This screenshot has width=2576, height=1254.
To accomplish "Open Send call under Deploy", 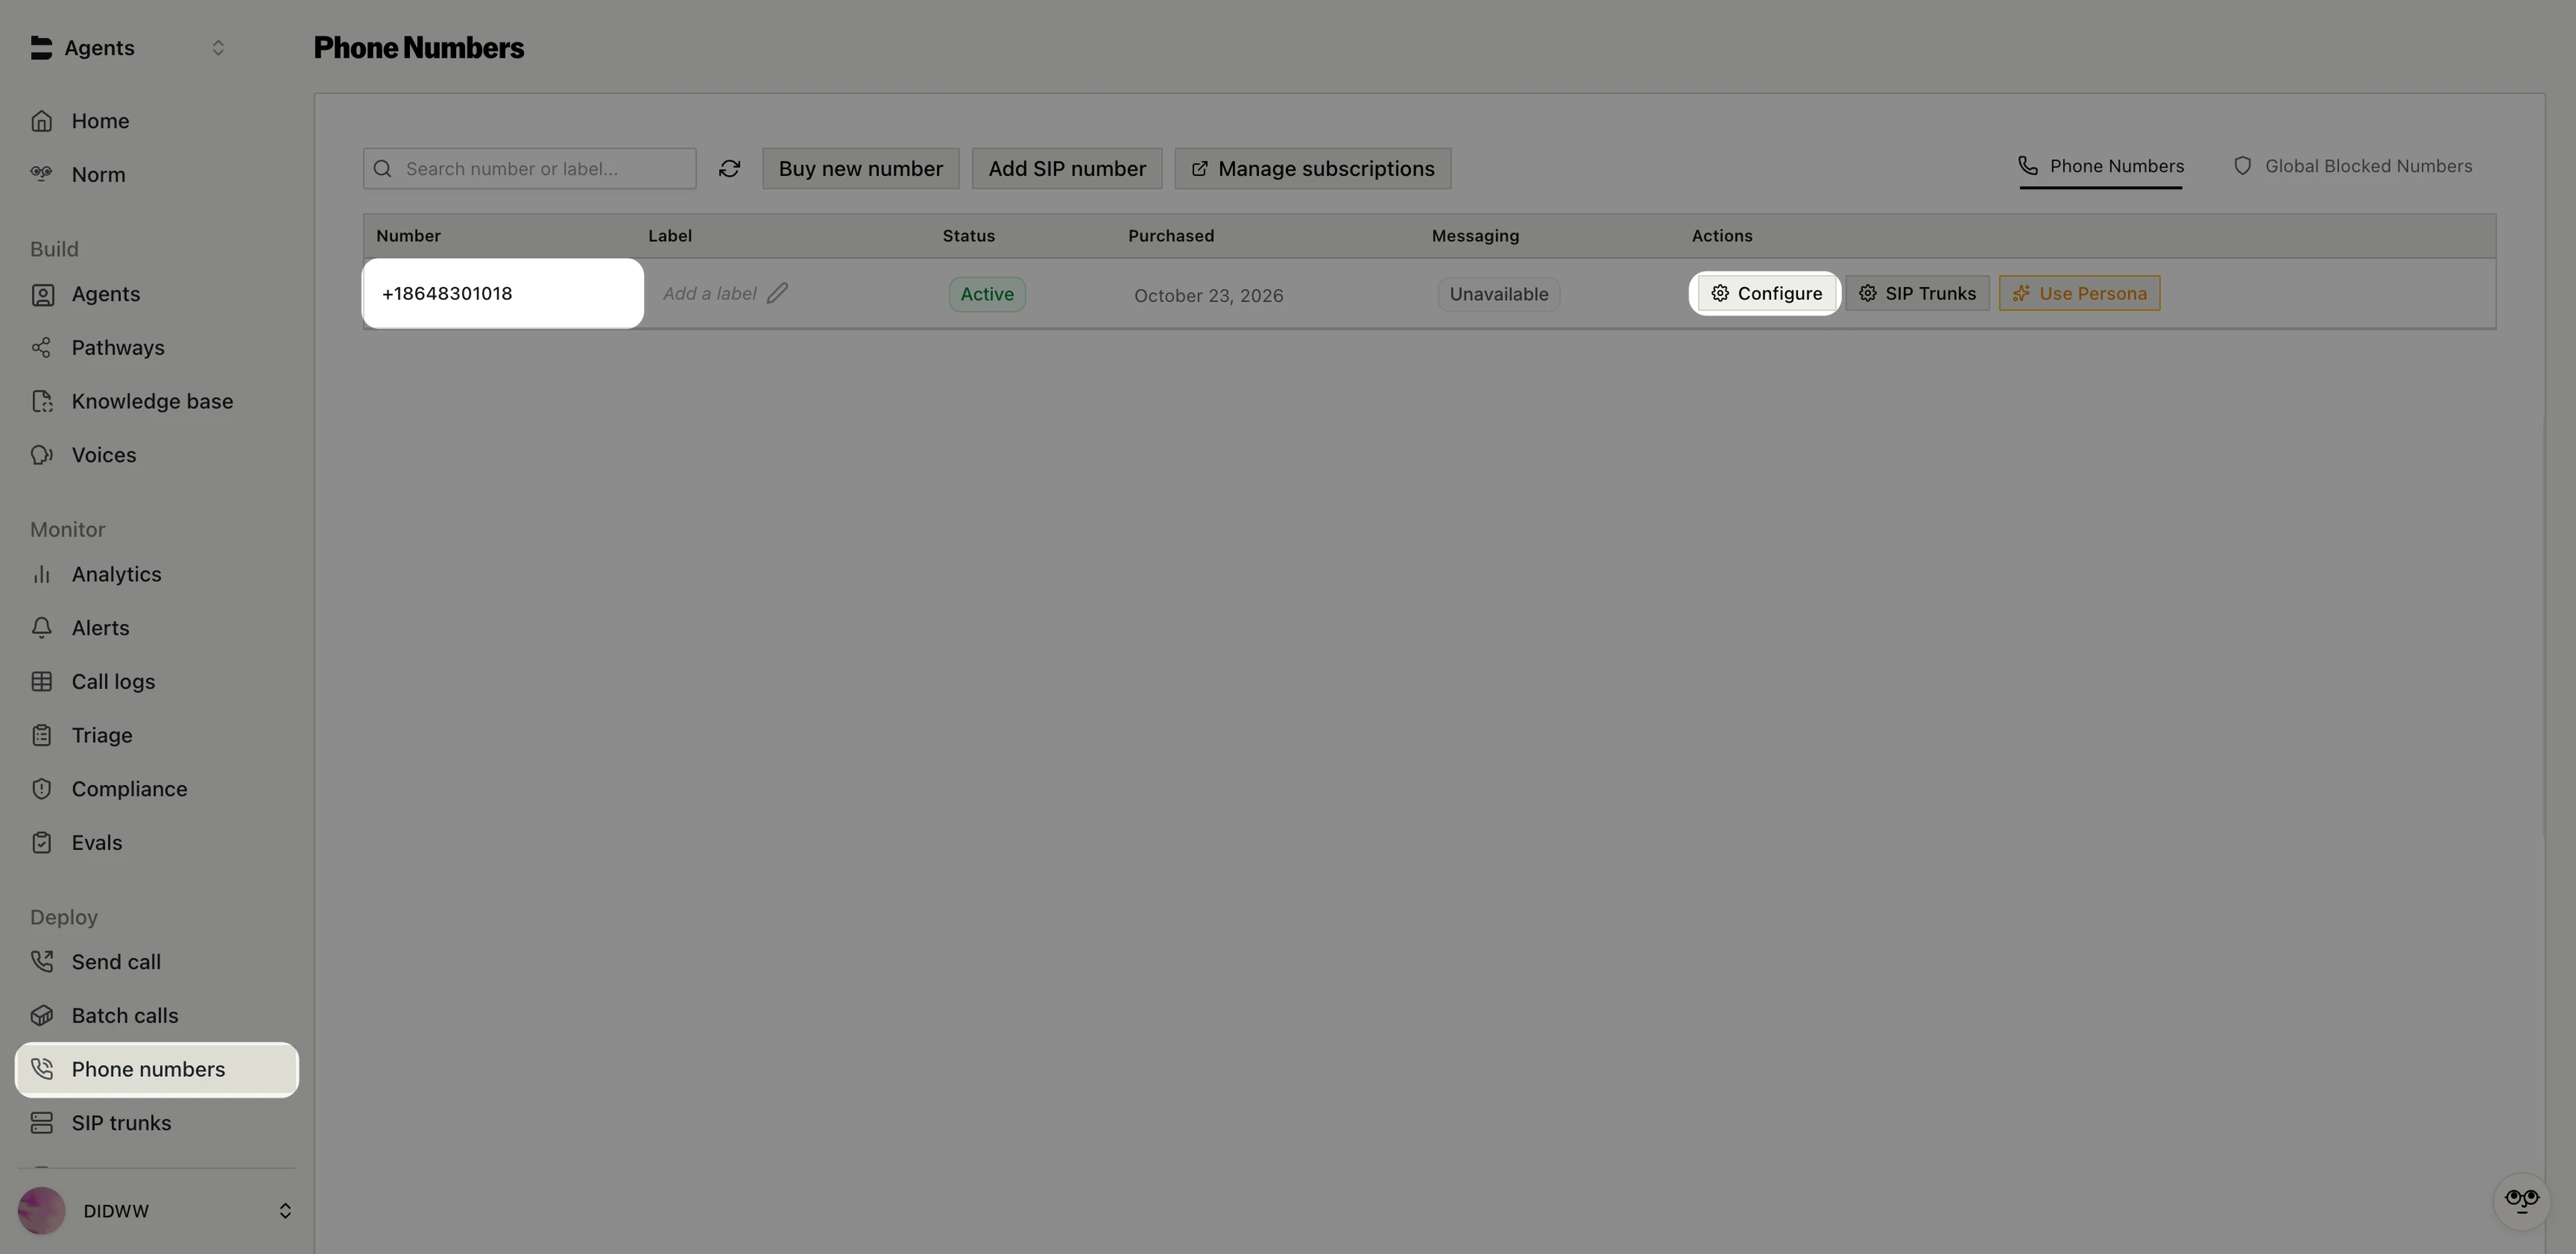I will tap(156, 962).
